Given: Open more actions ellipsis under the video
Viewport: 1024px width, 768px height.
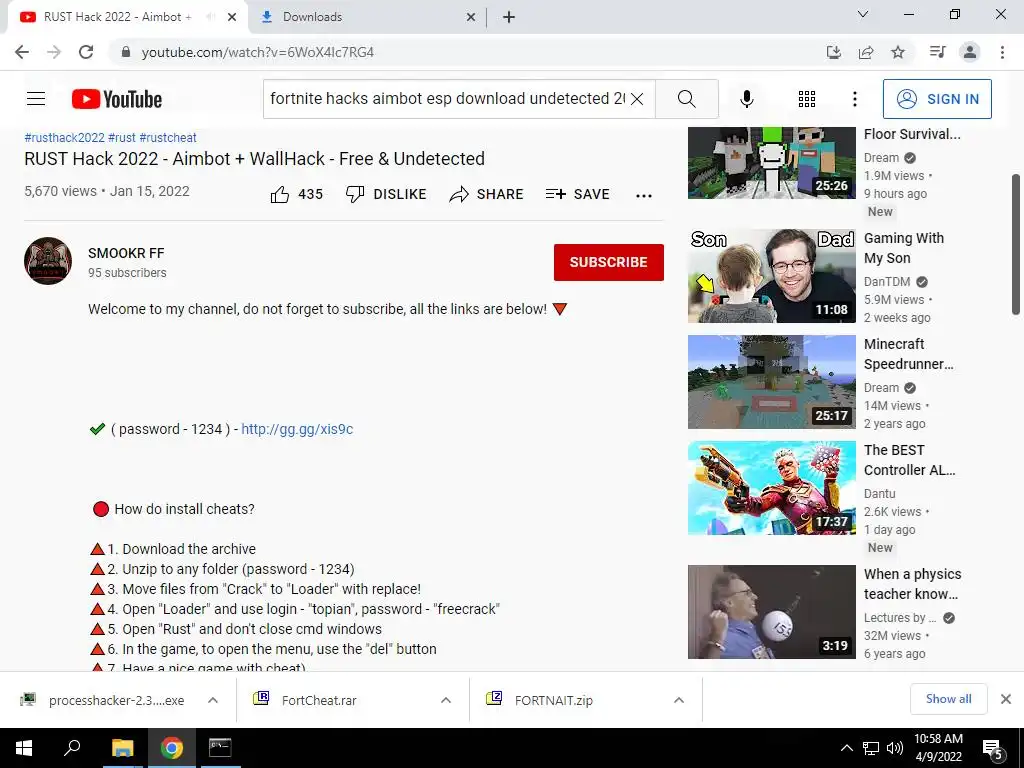Looking at the screenshot, I should click(x=644, y=195).
